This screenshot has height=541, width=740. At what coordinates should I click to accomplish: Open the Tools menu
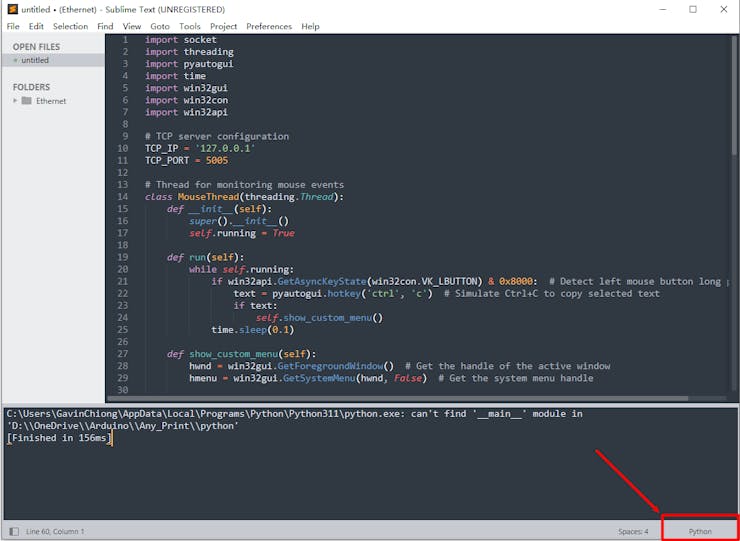189,26
